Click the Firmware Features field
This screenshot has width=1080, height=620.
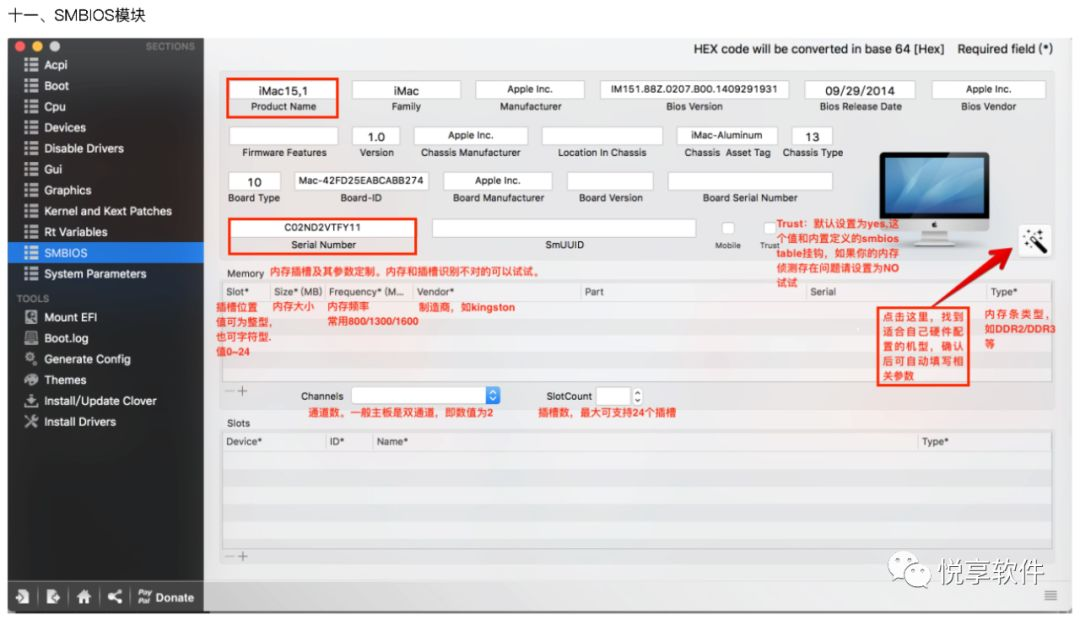coord(284,136)
